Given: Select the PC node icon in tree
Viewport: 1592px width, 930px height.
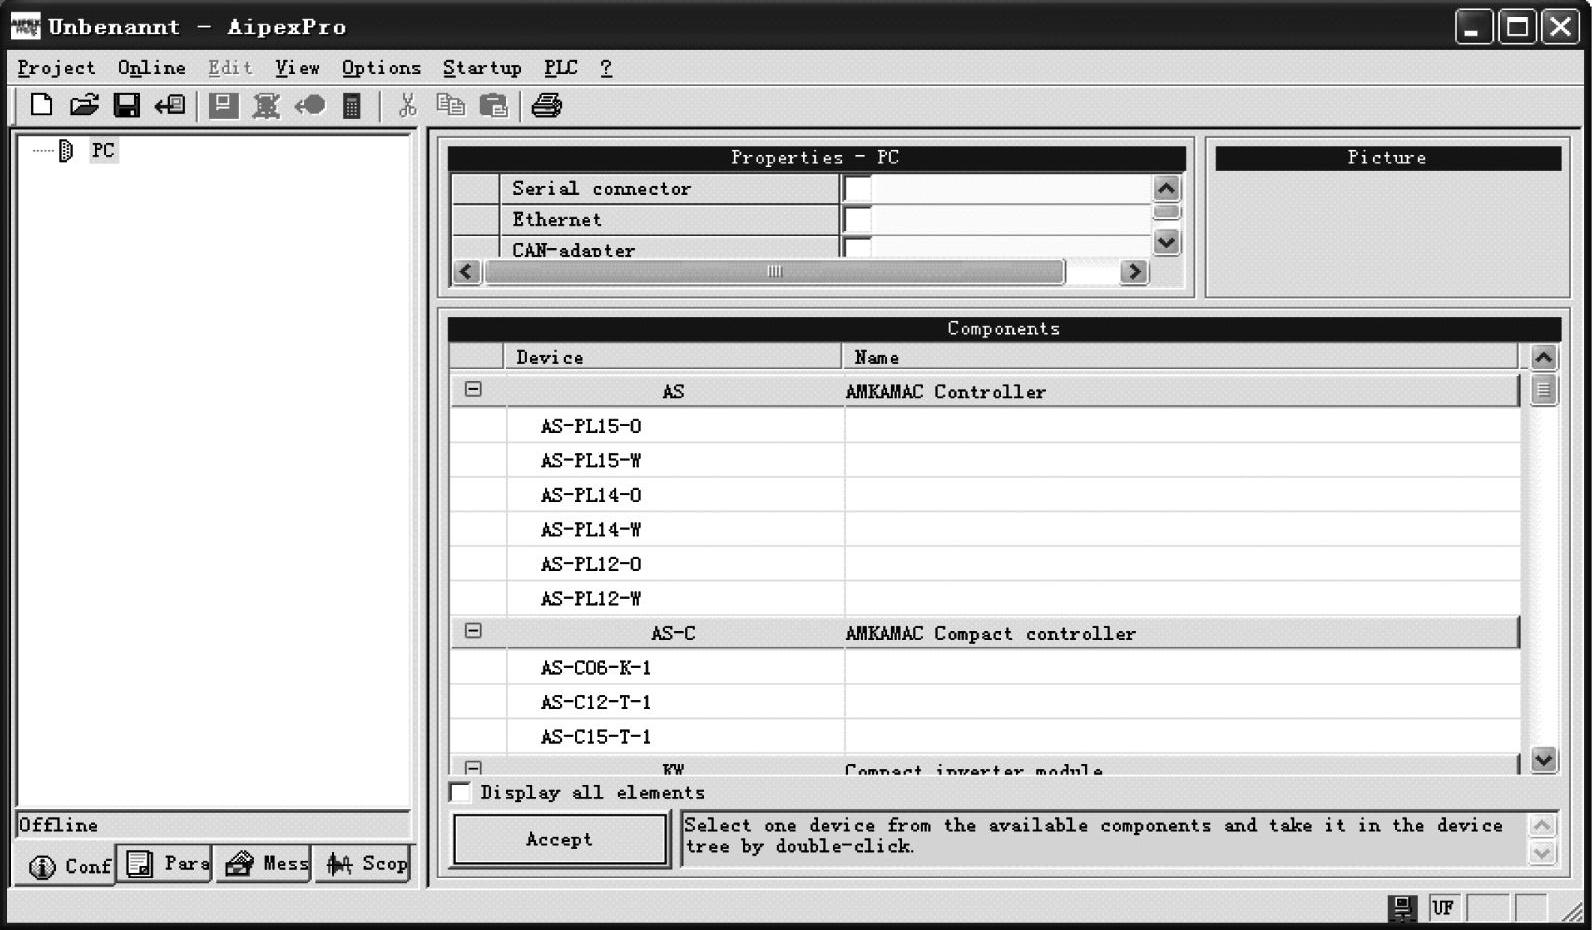Looking at the screenshot, I should 66,151.
